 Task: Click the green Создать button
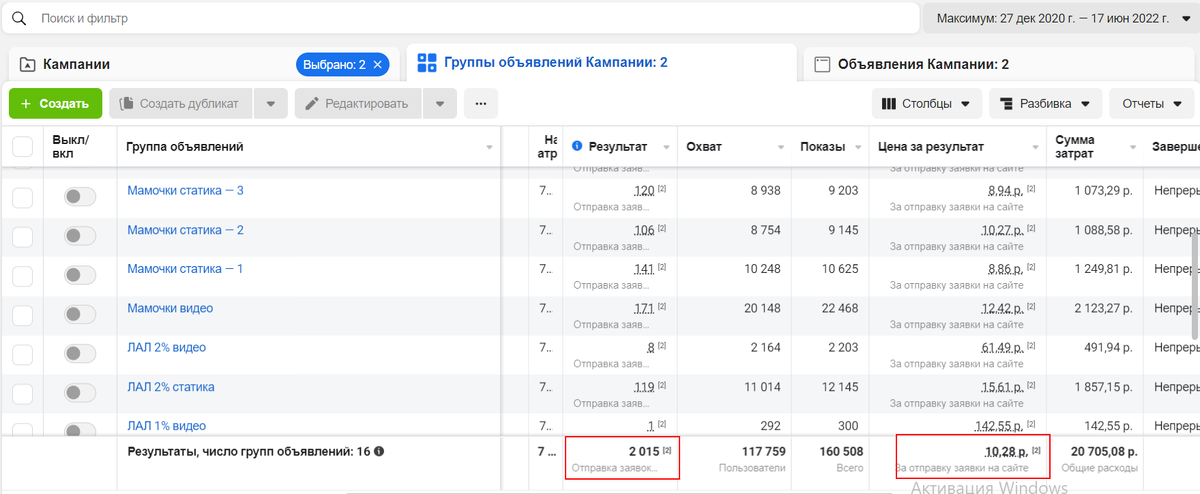click(x=55, y=104)
